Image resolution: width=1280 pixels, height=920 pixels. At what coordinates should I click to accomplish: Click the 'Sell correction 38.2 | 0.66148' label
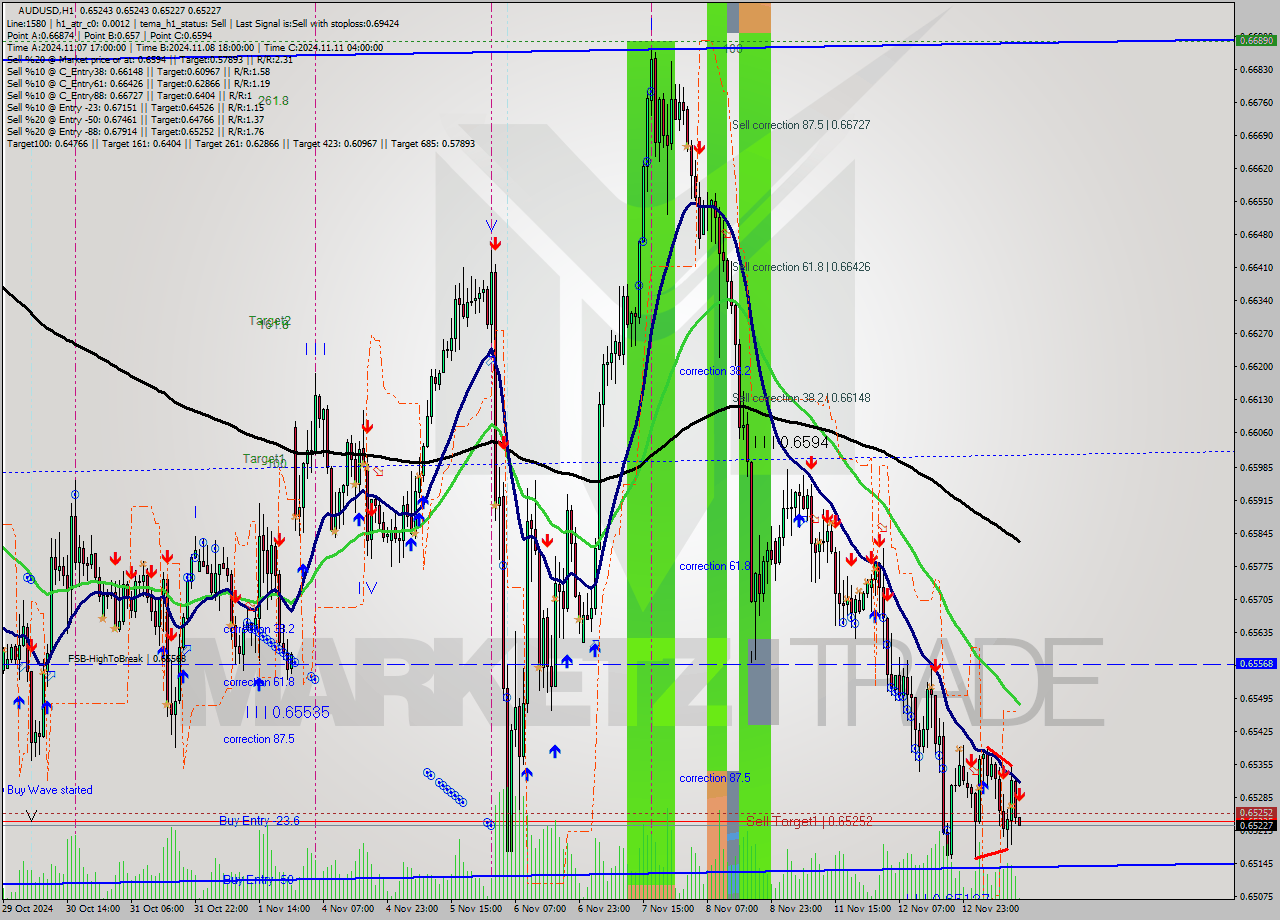(801, 398)
